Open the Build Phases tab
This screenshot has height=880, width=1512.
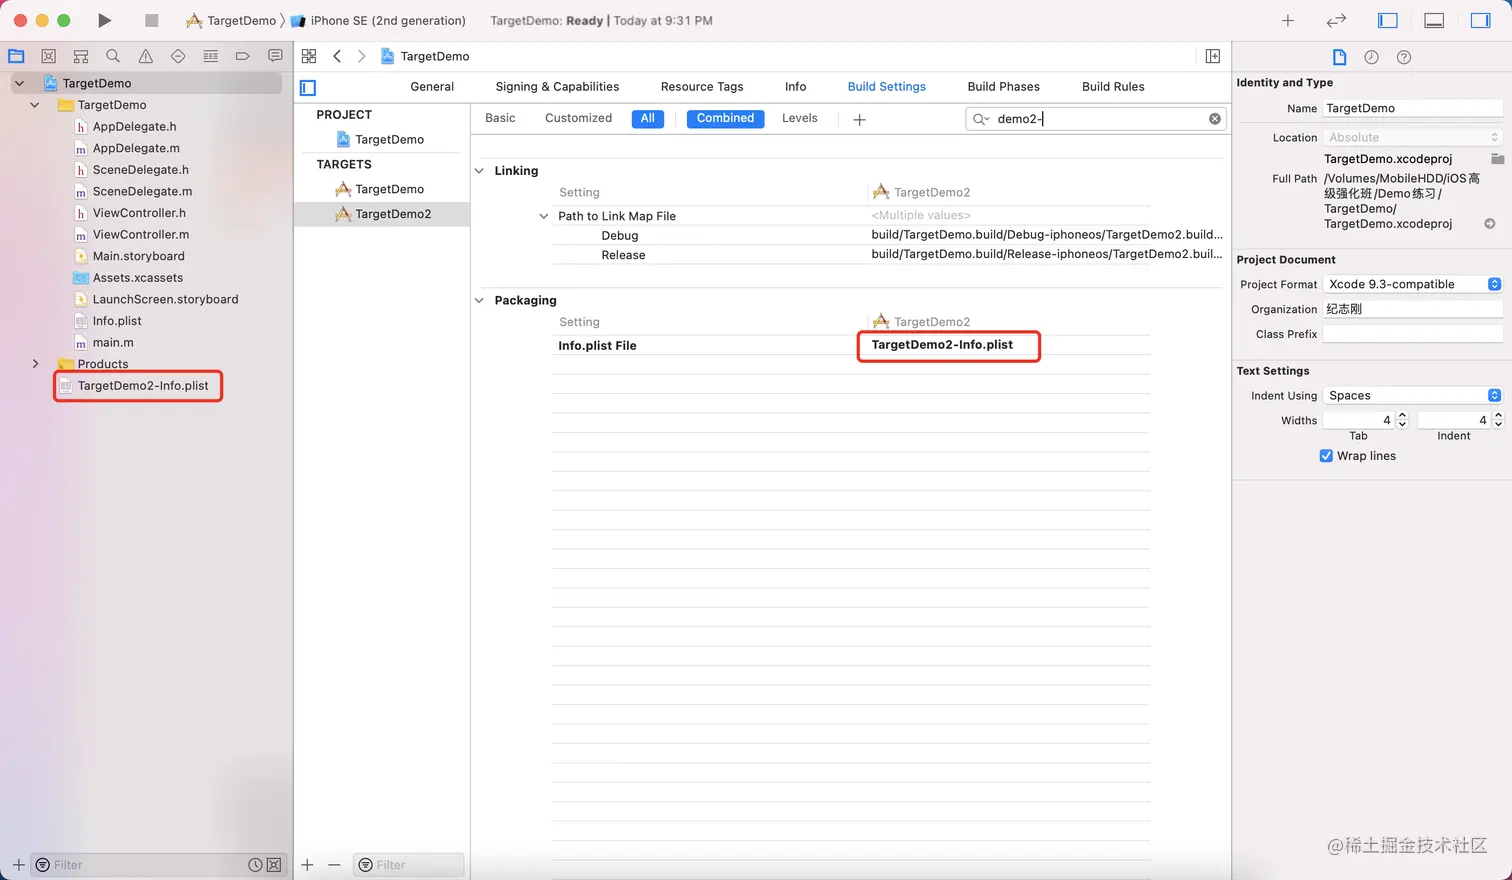[1003, 87]
